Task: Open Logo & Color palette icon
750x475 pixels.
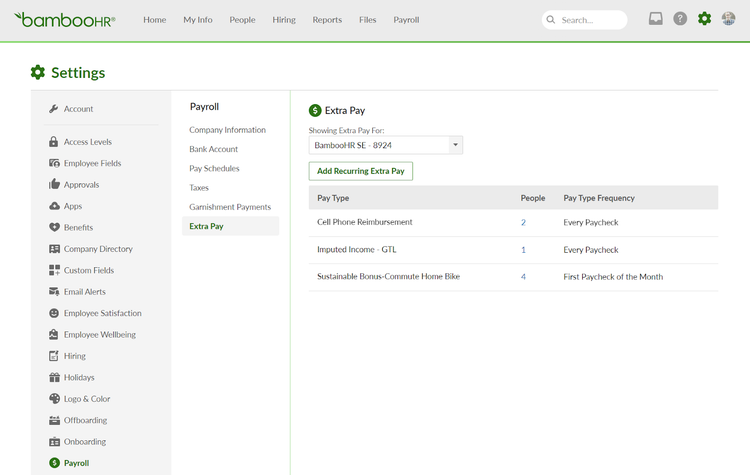Action: (54, 399)
